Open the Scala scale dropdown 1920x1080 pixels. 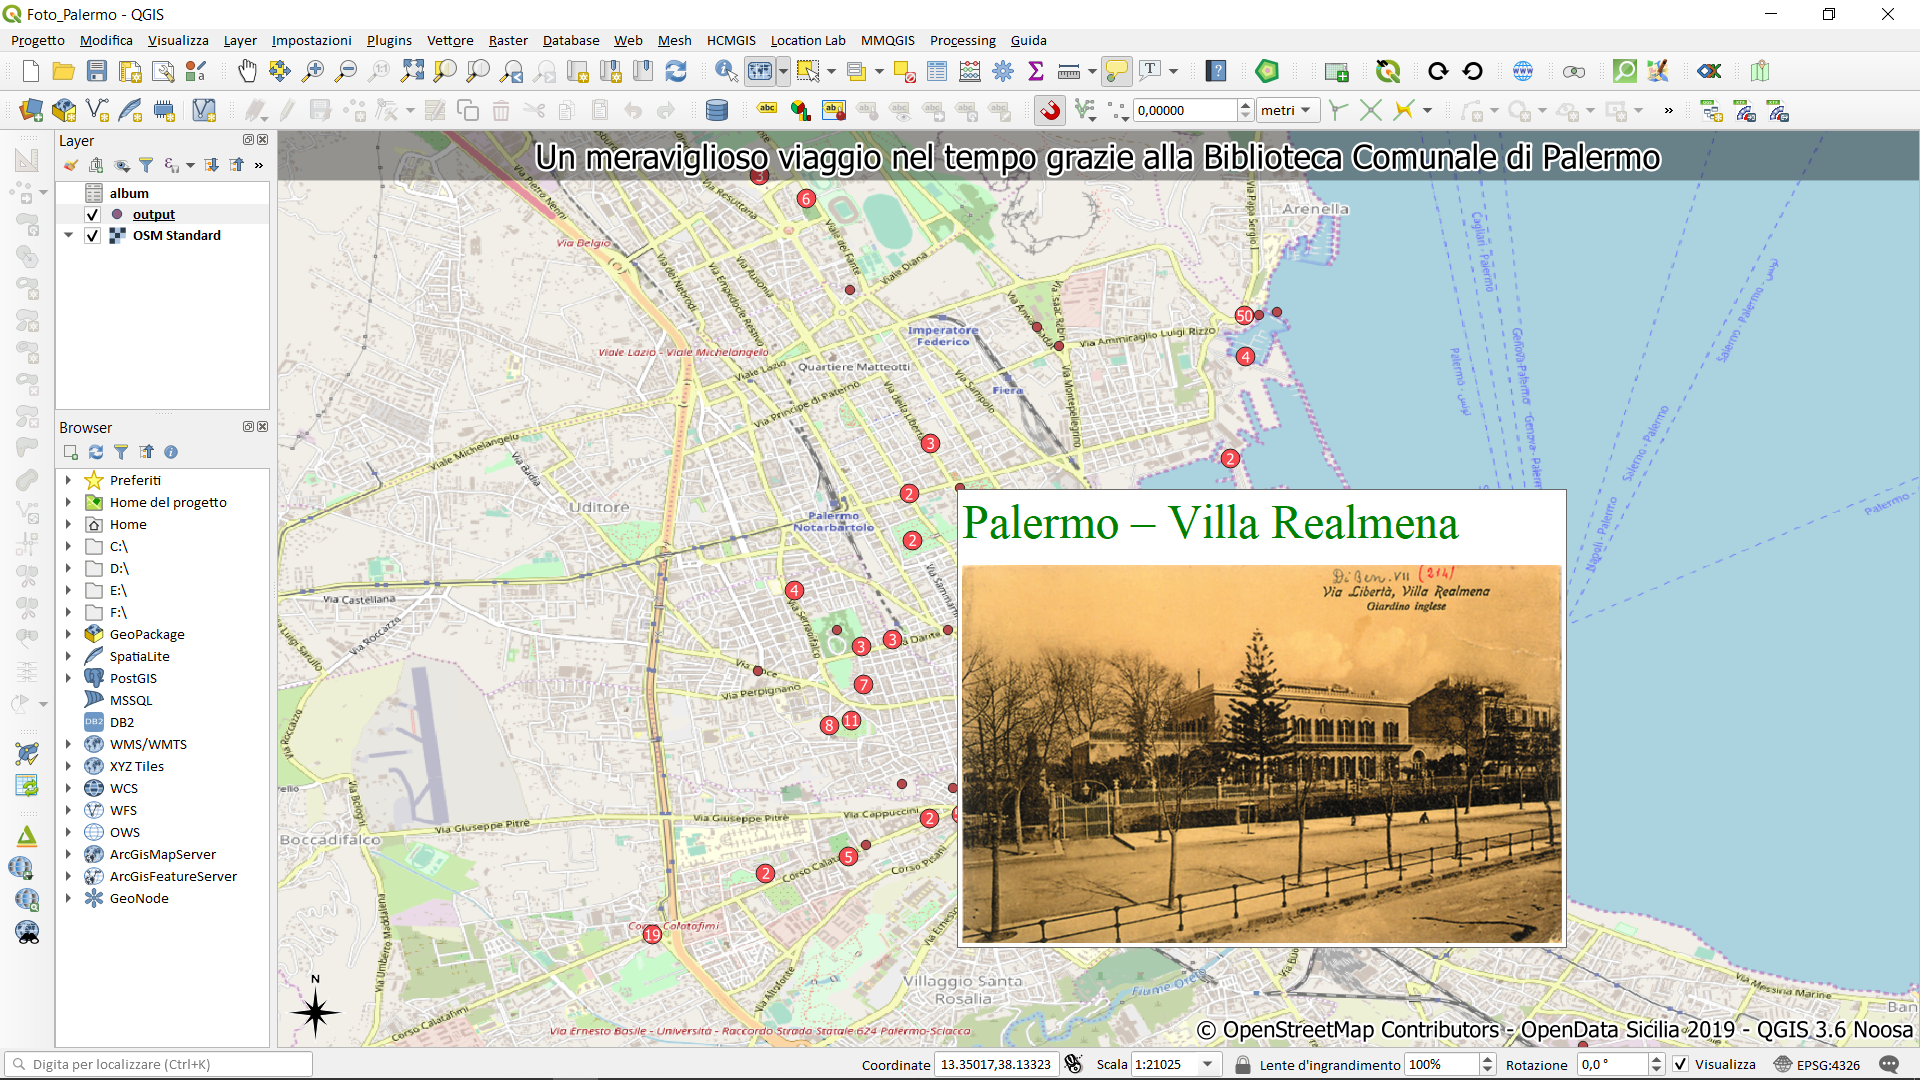coord(1208,1065)
